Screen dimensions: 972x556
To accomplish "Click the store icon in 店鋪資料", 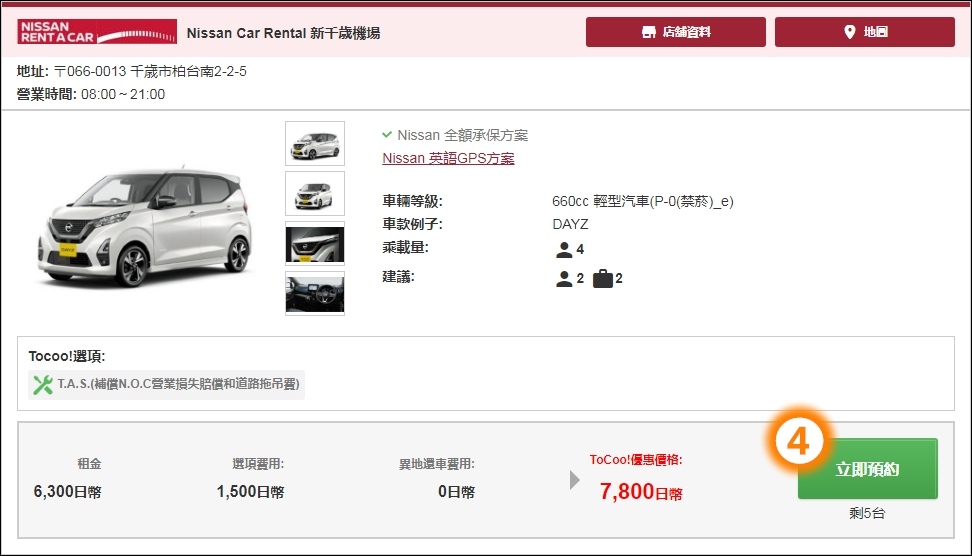I will point(648,32).
